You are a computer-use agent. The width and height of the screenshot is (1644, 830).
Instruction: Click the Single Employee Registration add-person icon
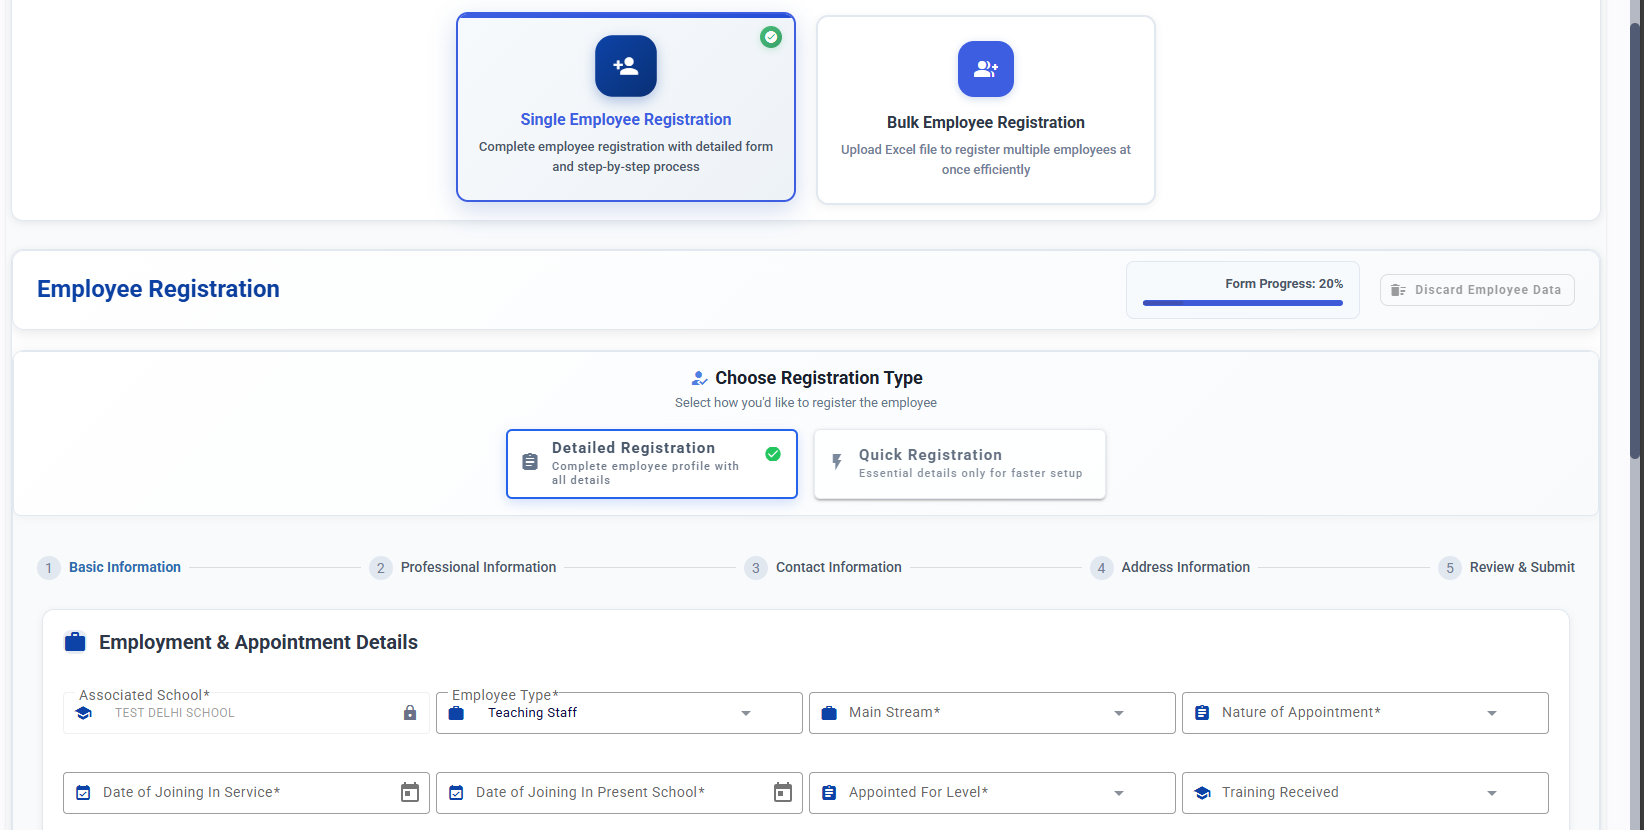point(626,66)
